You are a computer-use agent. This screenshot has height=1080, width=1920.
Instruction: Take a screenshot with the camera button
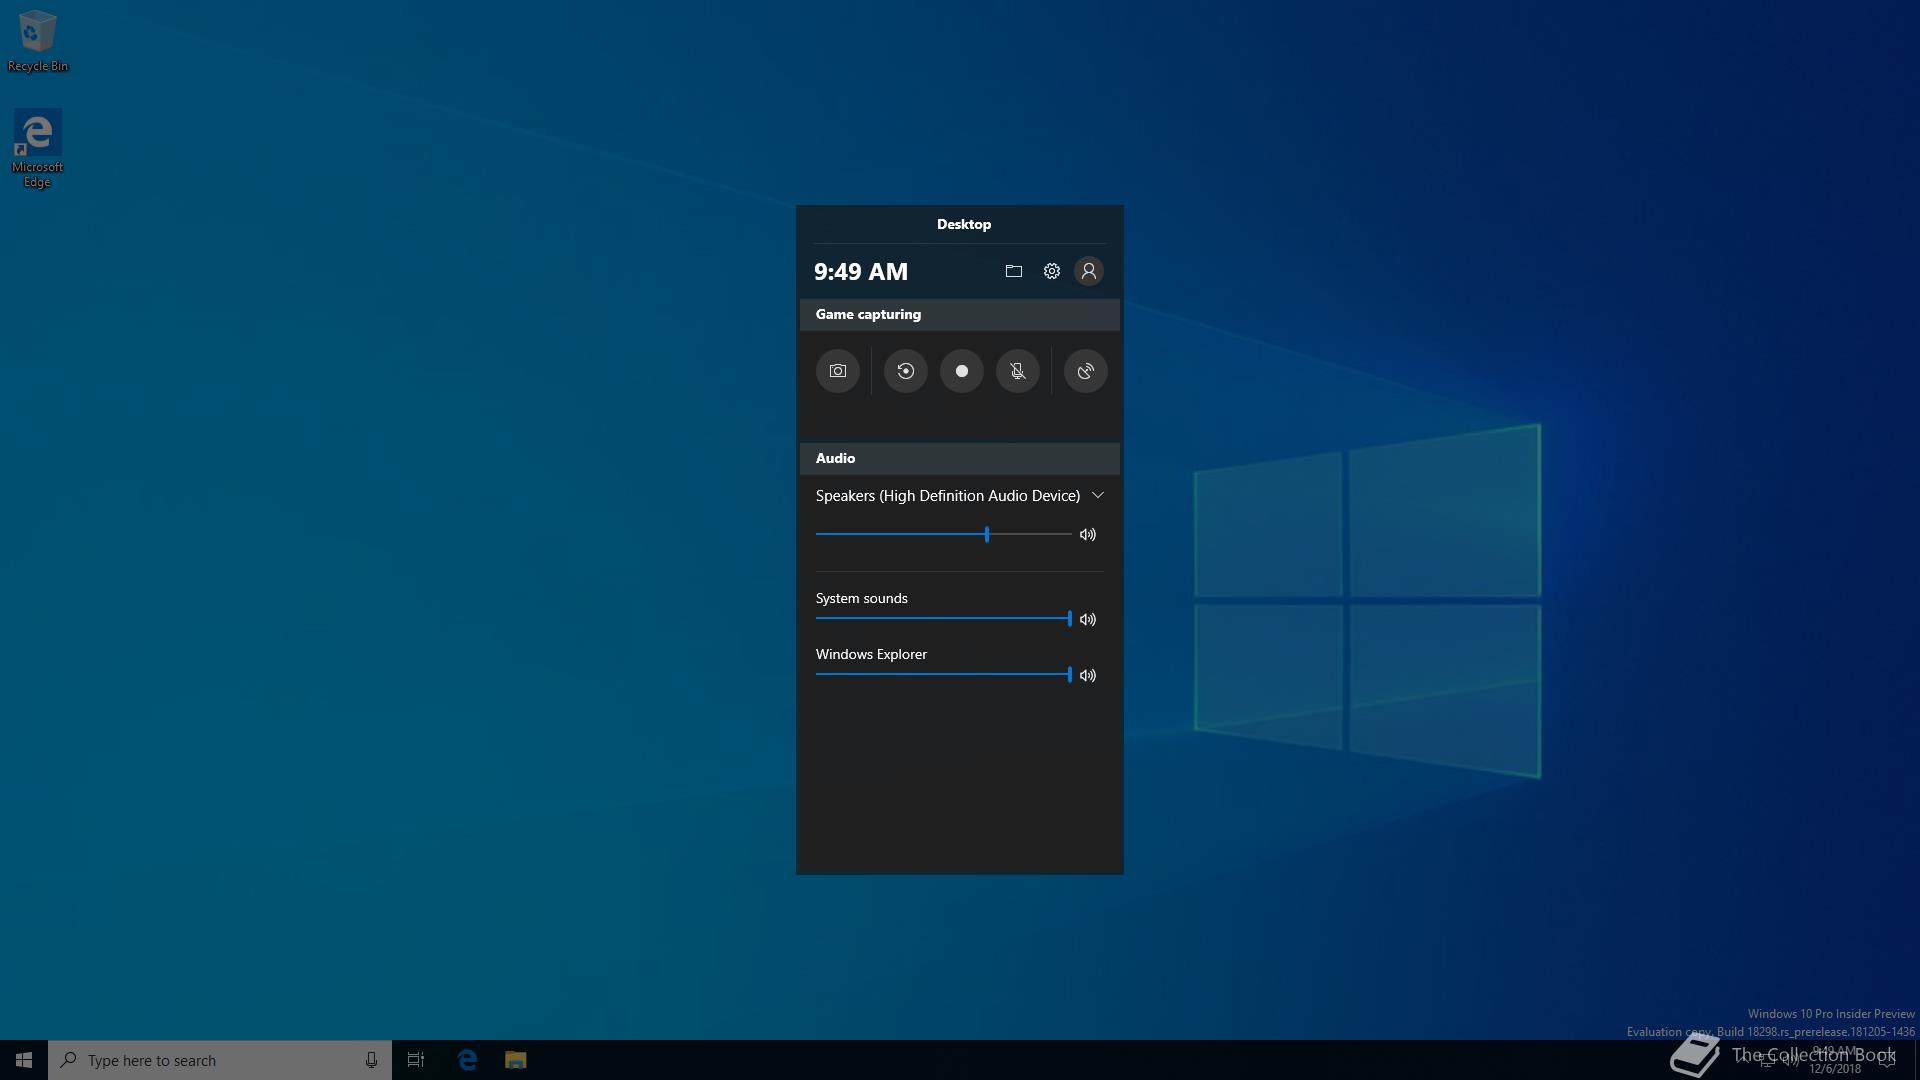click(x=837, y=371)
